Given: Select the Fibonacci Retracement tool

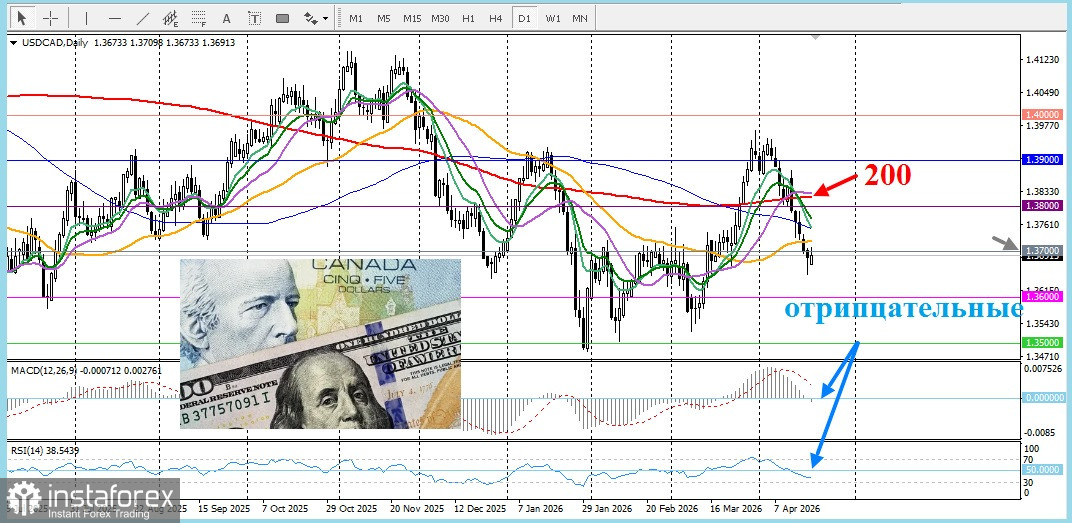Looking at the screenshot, I should [199, 18].
